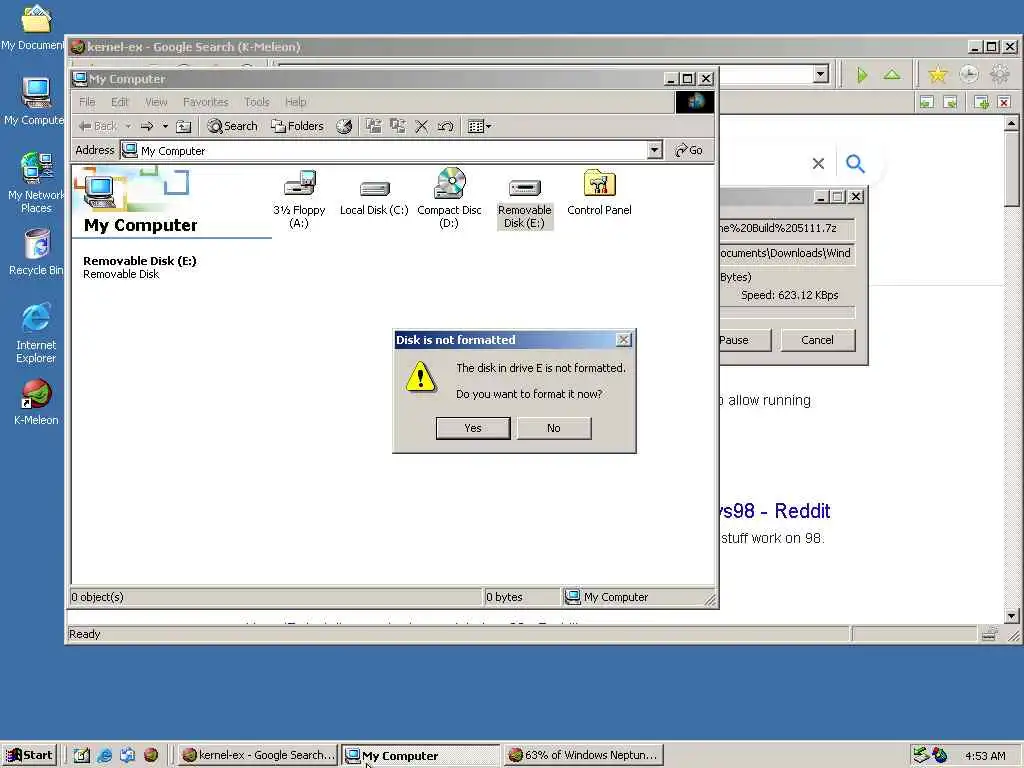Open the Back history dropdown arrow
This screenshot has height=768, width=1024.
coord(128,127)
